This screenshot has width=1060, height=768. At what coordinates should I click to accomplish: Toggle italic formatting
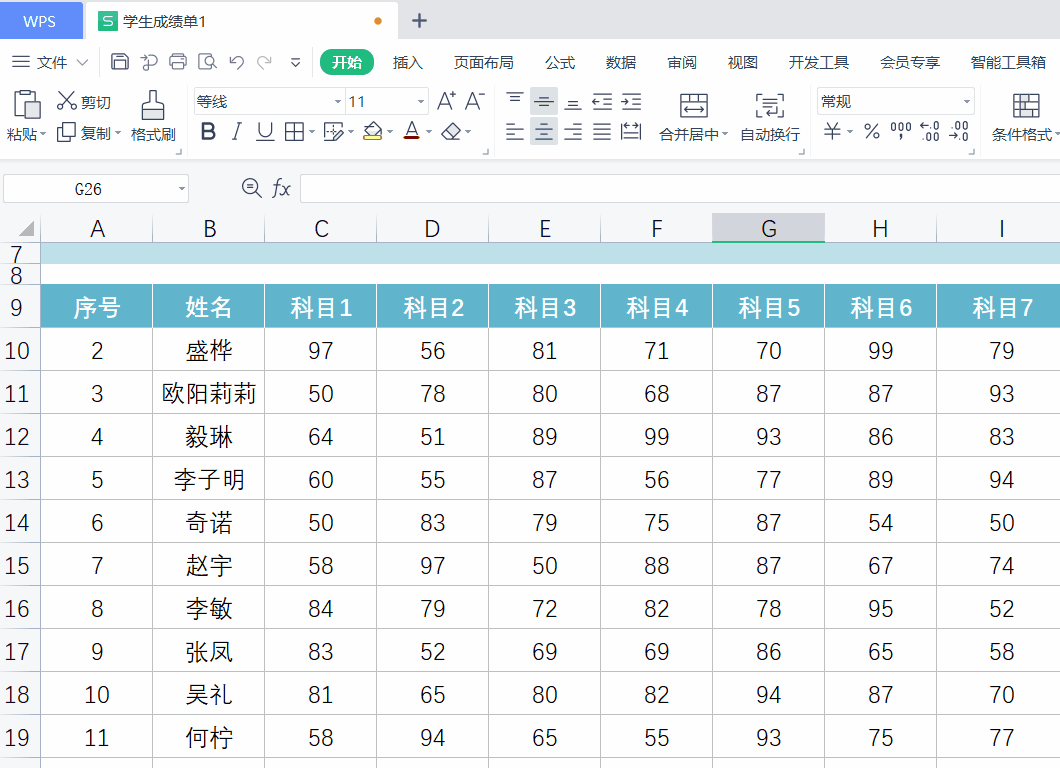pyautogui.click(x=236, y=131)
